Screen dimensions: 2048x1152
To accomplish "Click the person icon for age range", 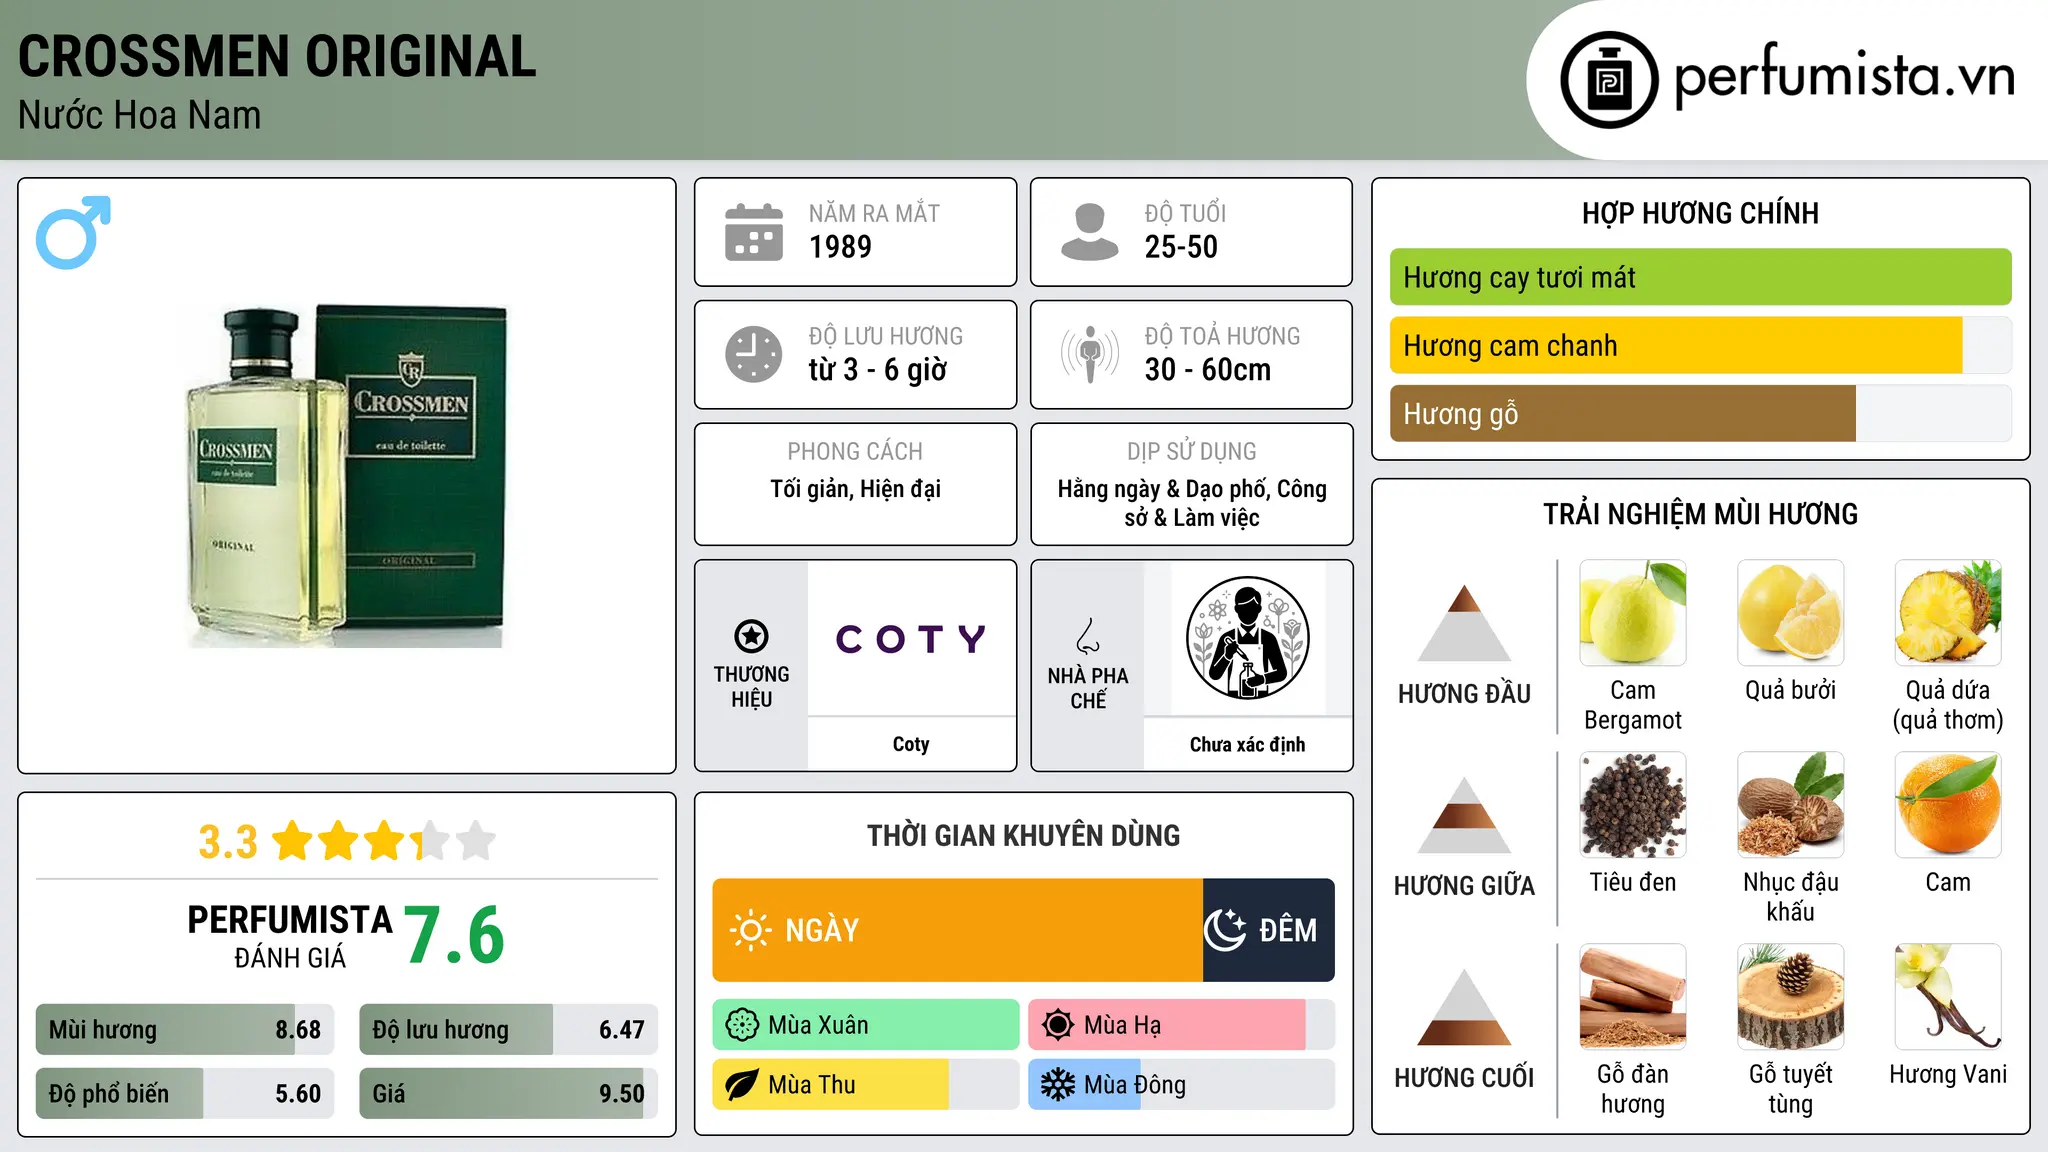I will [1090, 232].
